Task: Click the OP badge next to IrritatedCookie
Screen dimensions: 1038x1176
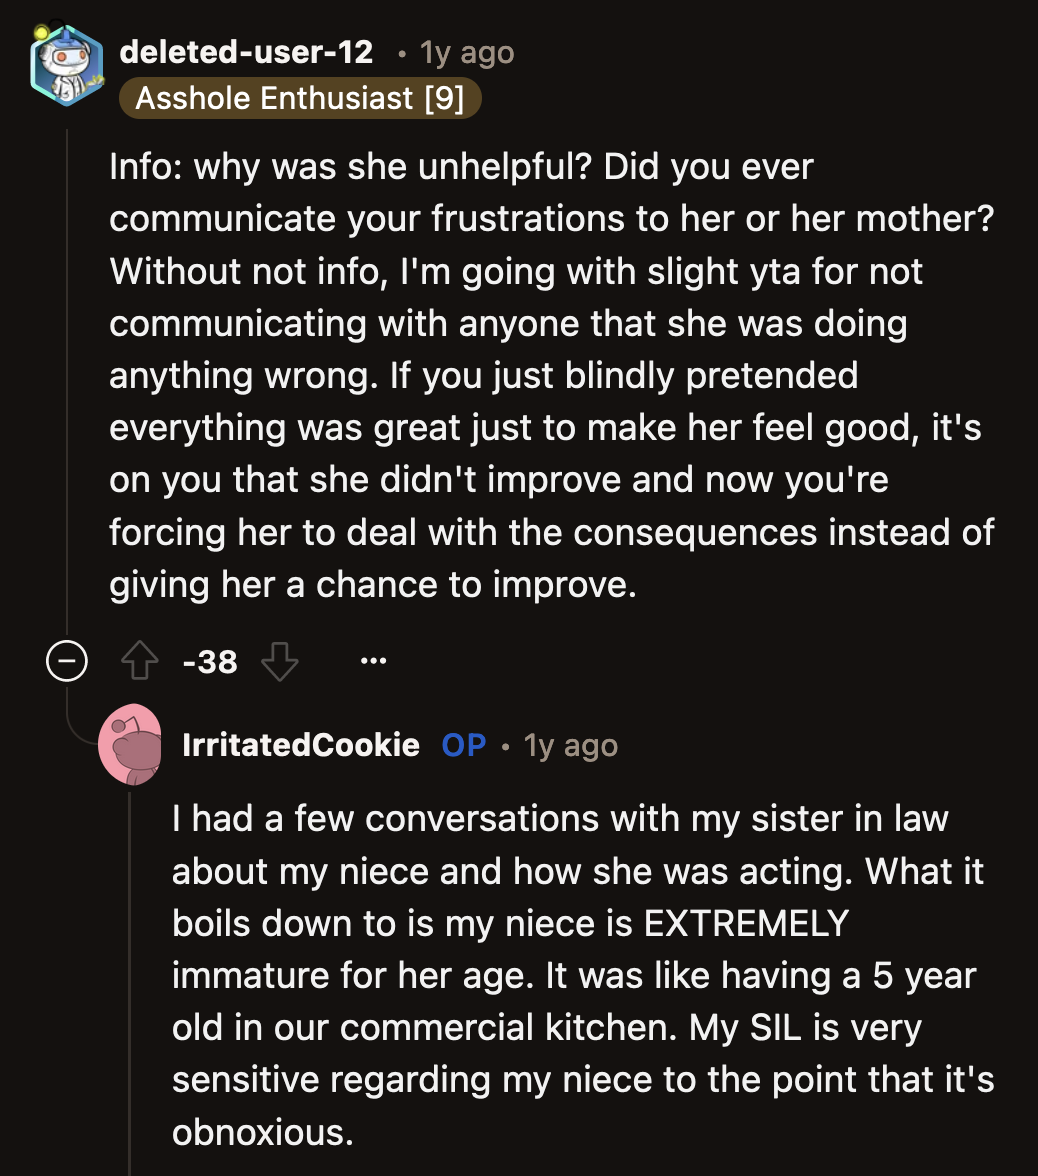Action: tap(463, 745)
